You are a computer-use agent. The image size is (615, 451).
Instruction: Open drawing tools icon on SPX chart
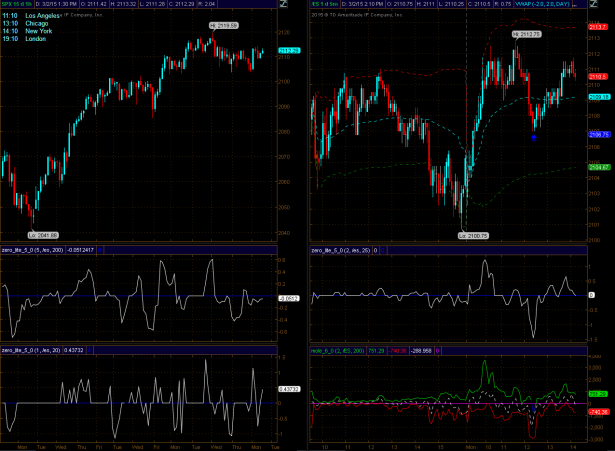283,4
